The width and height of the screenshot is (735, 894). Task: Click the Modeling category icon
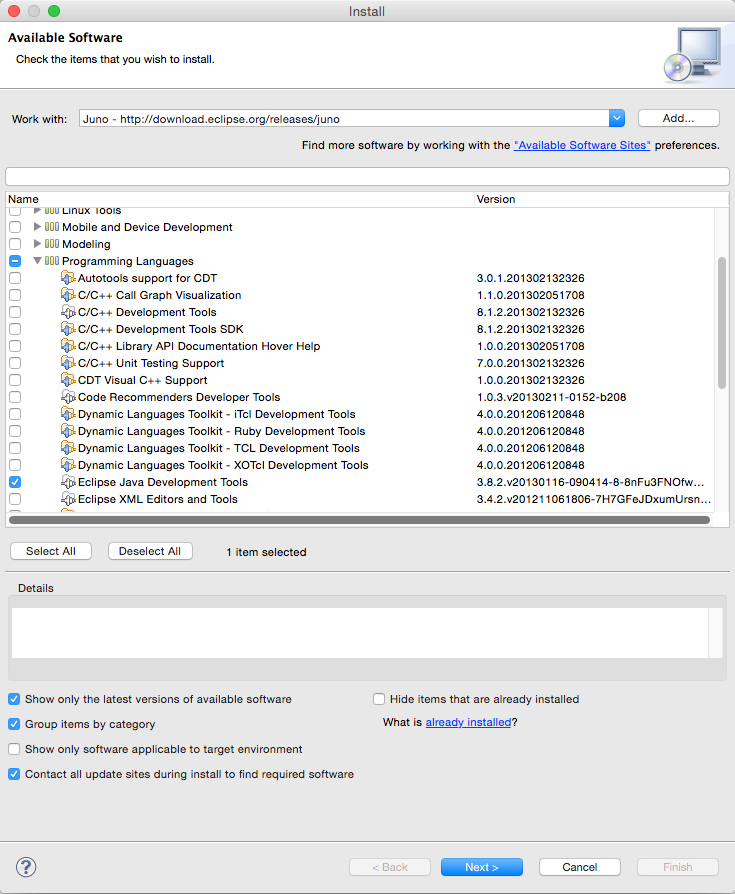(52, 244)
